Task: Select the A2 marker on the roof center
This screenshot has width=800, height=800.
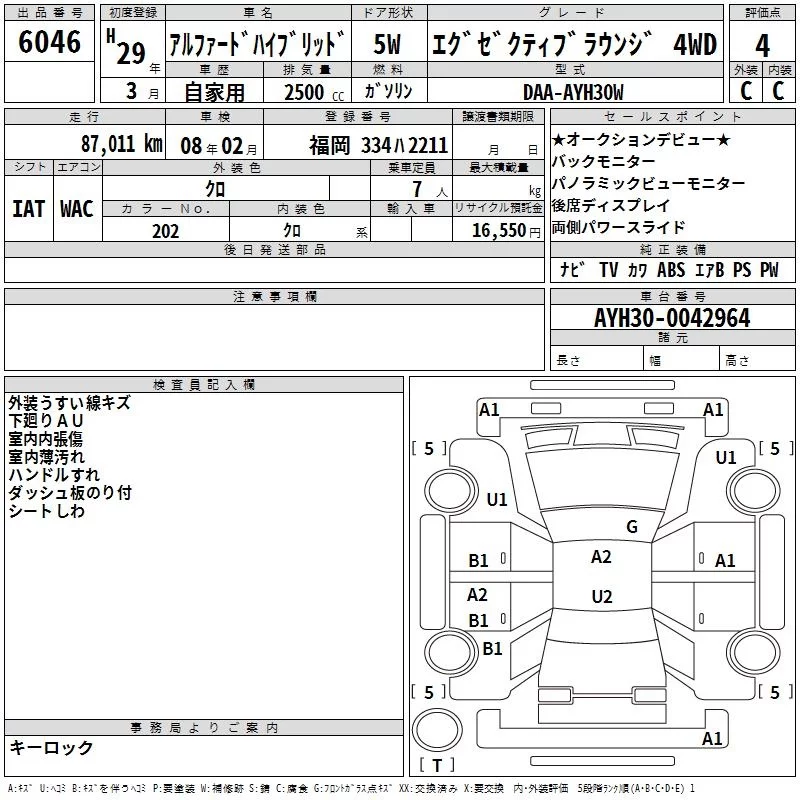Action: tap(601, 557)
